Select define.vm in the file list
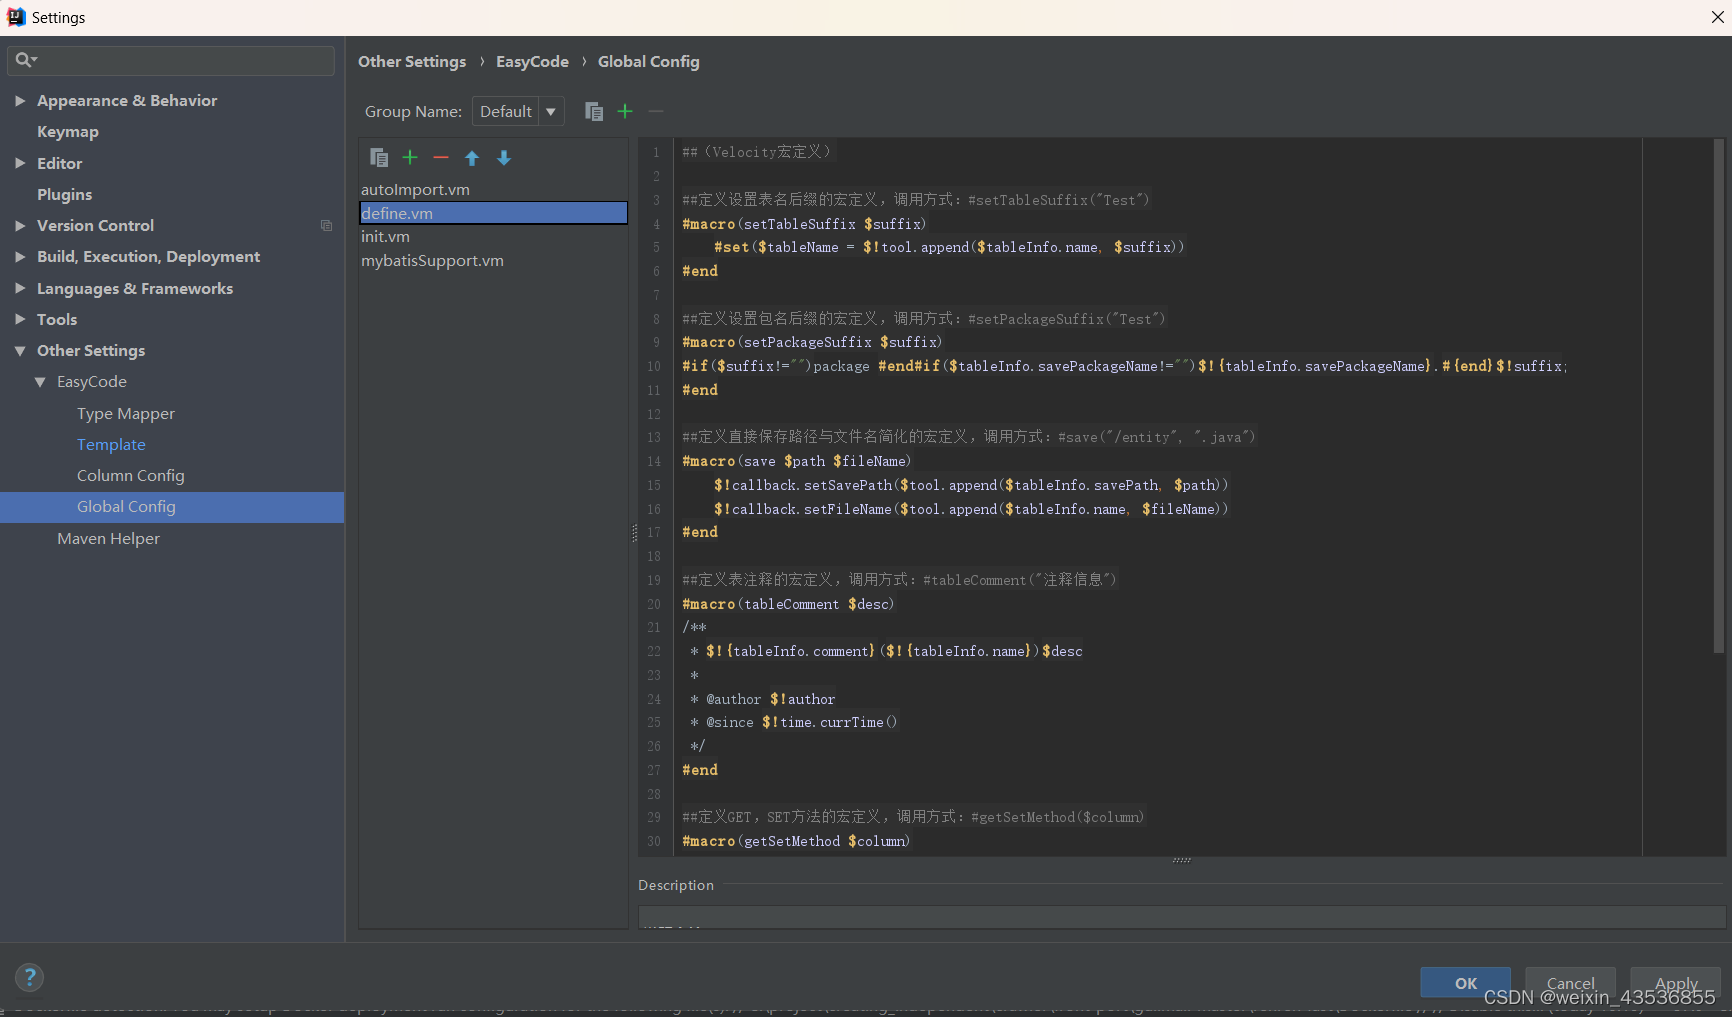1732x1017 pixels. point(493,213)
